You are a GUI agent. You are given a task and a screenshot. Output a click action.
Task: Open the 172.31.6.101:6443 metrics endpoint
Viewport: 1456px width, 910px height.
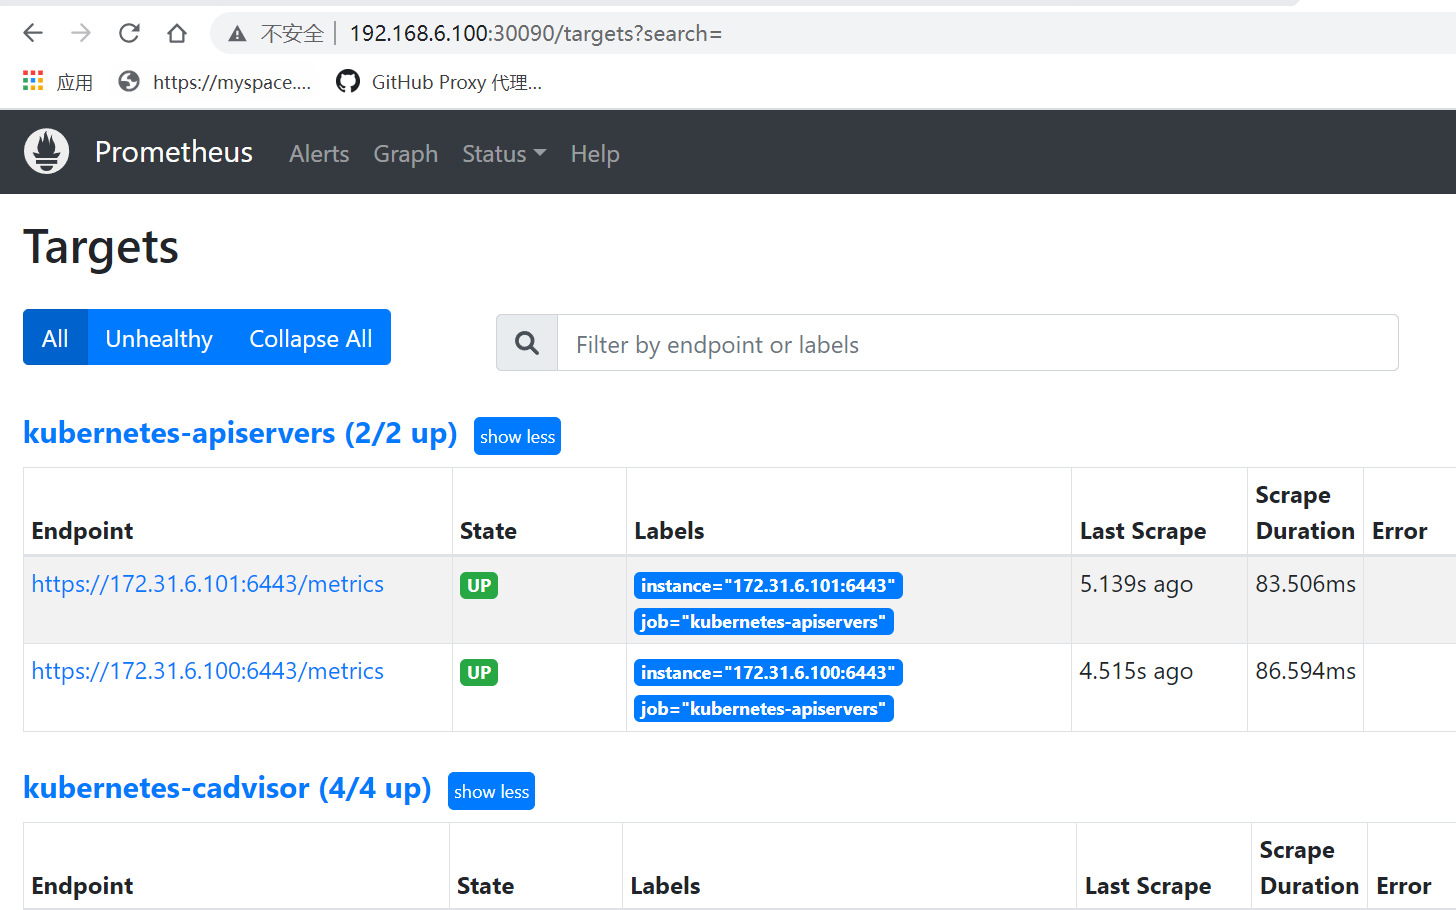point(208,584)
